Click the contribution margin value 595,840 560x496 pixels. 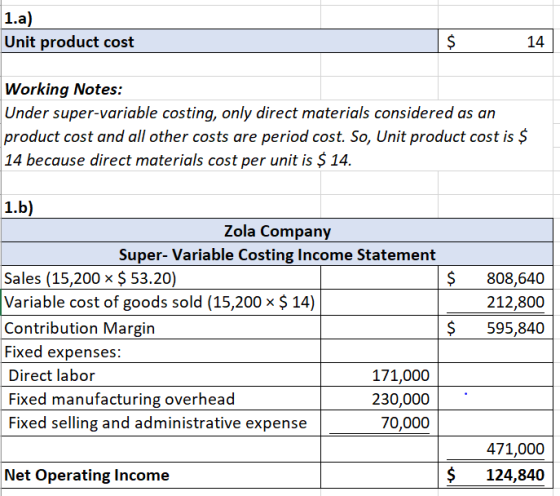click(x=495, y=327)
